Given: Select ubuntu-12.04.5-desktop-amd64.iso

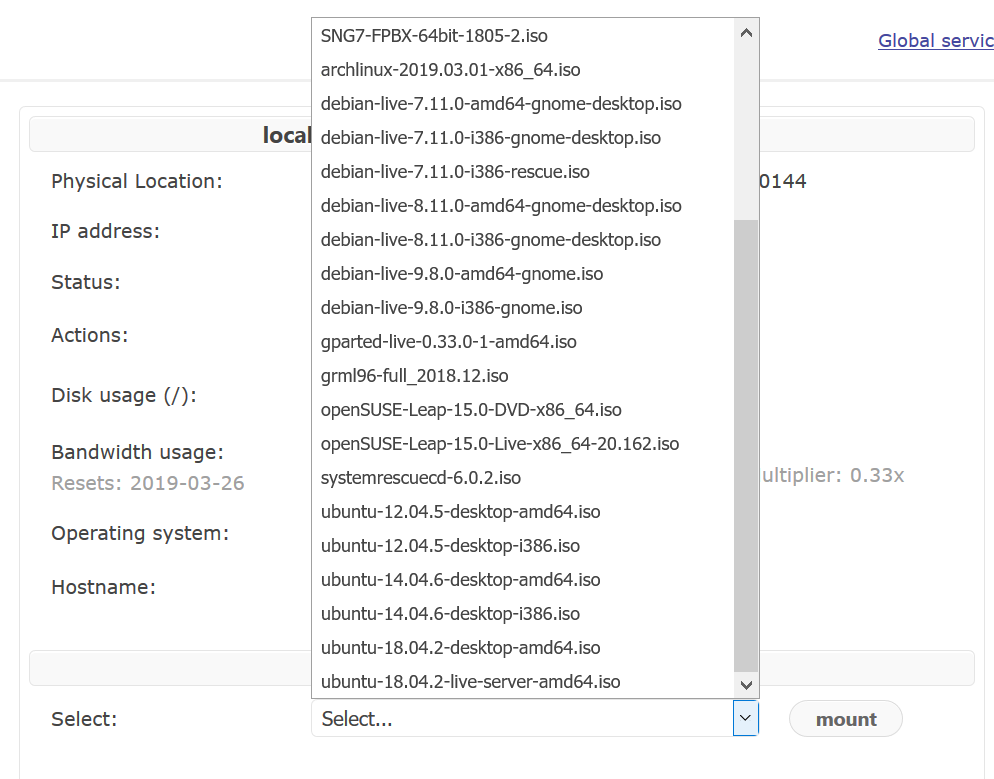Looking at the screenshot, I should click(523, 512).
